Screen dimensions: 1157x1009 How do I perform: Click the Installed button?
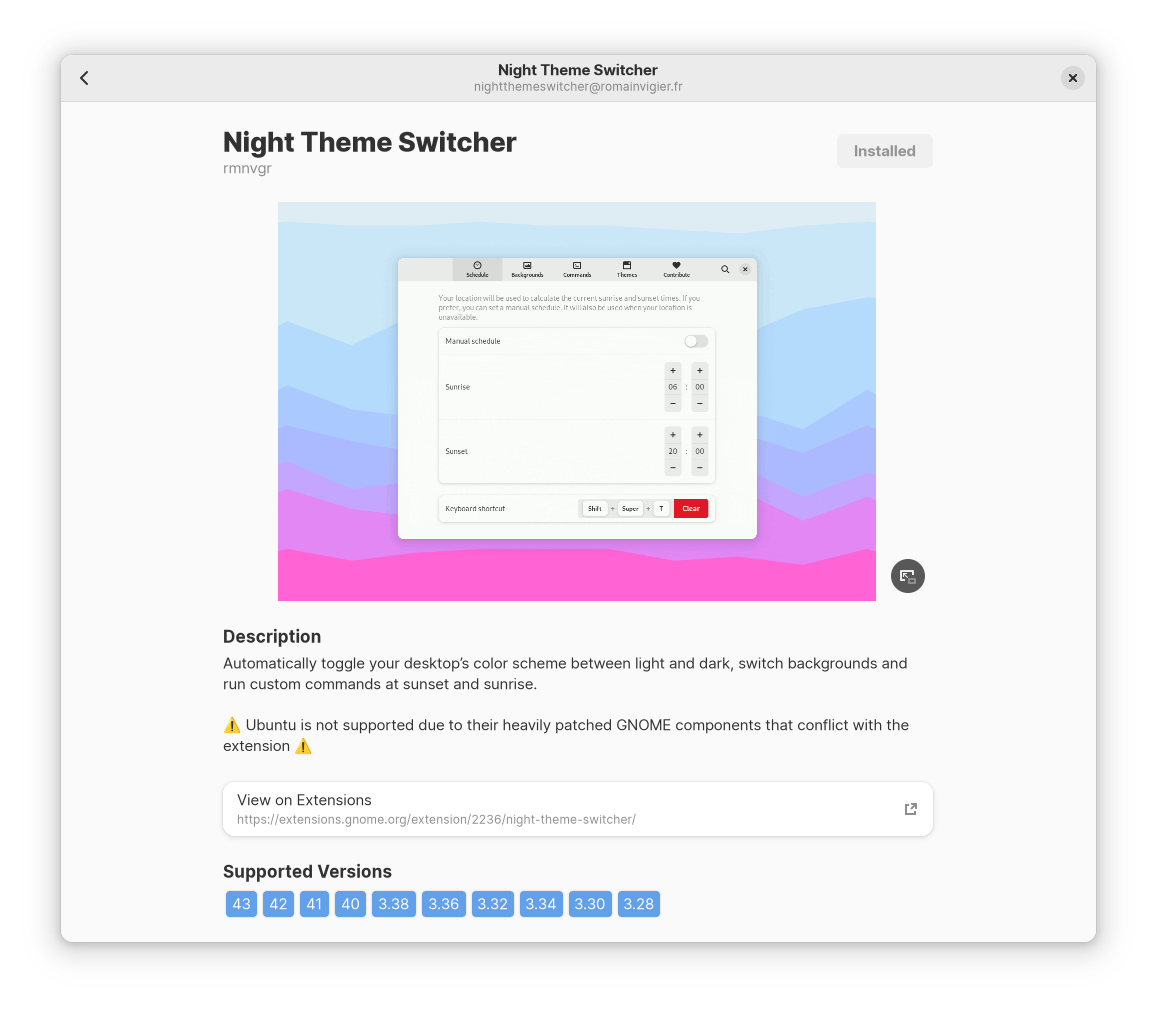click(884, 151)
